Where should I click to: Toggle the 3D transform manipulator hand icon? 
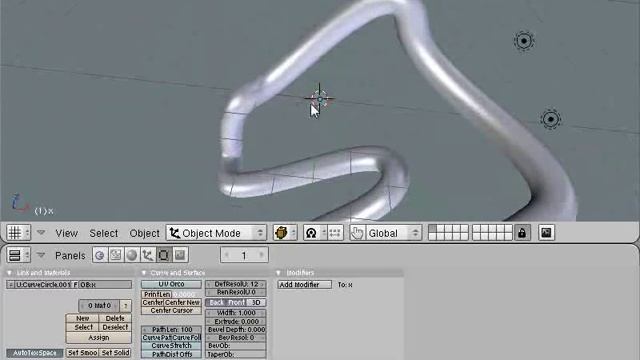(x=357, y=233)
